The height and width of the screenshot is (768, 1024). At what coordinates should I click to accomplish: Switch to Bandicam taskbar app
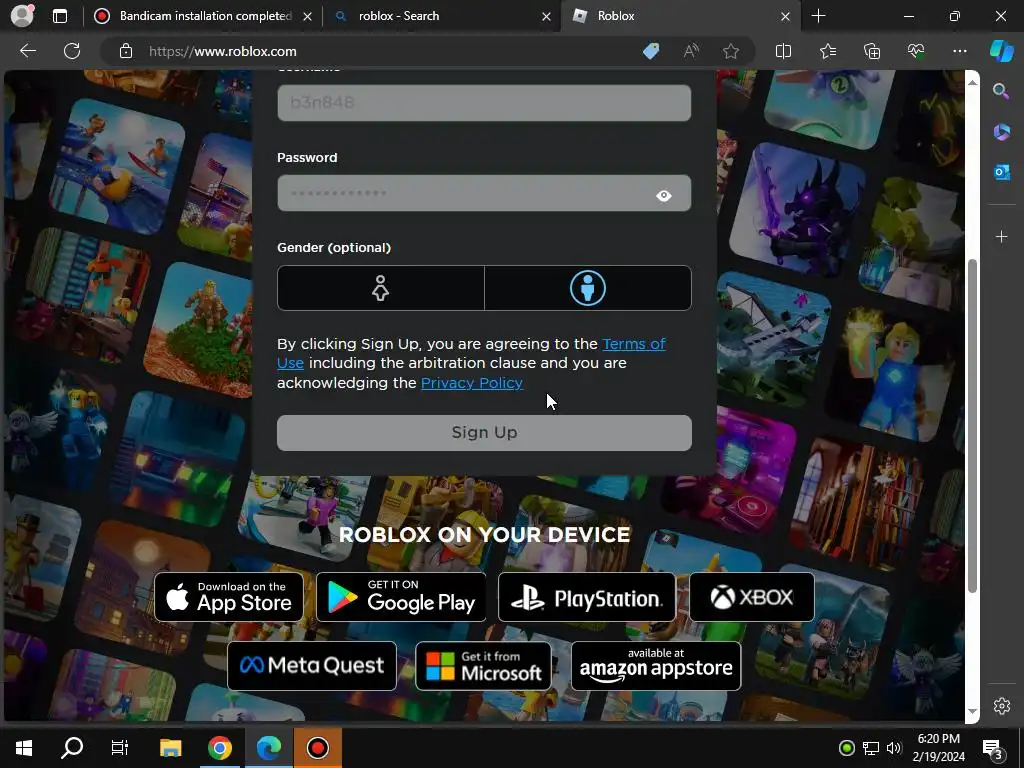[318, 748]
